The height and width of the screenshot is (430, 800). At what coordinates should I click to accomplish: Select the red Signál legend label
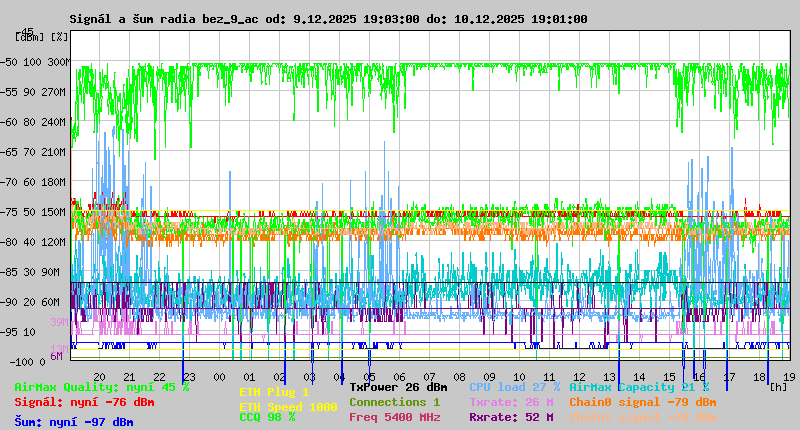pyautogui.click(x=84, y=402)
